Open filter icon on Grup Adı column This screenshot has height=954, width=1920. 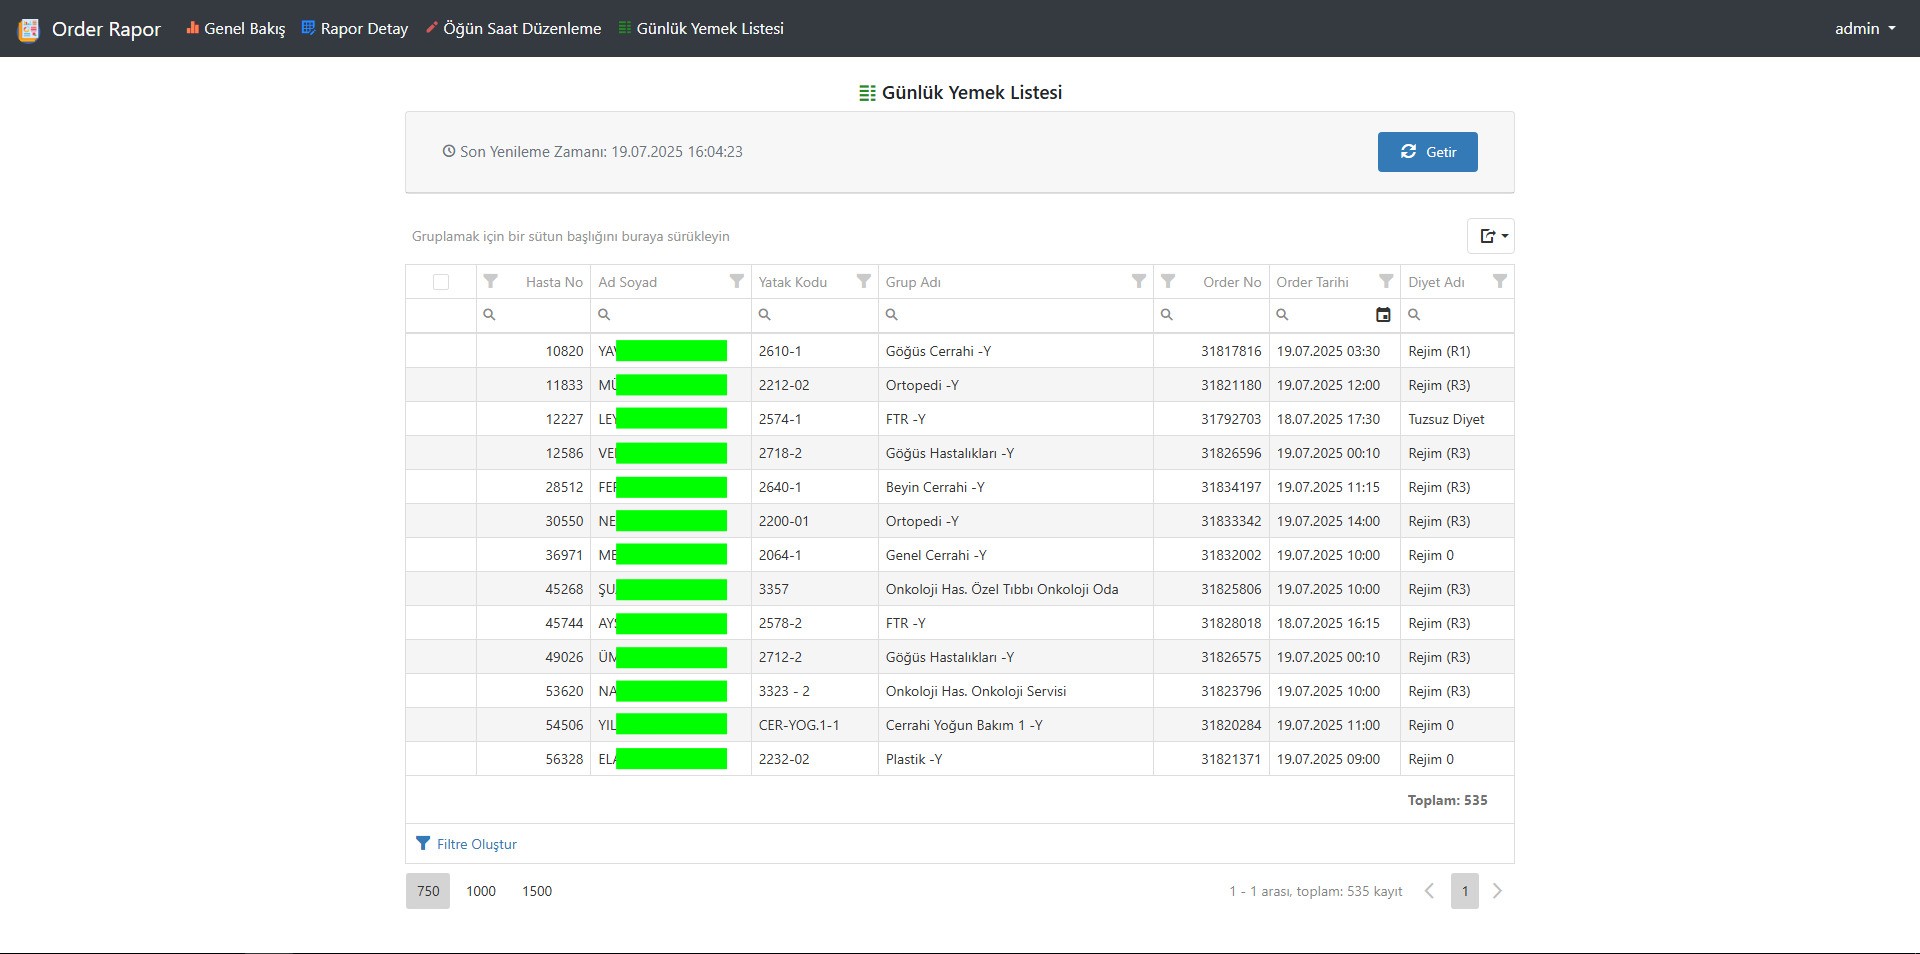(x=1138, y=282)
